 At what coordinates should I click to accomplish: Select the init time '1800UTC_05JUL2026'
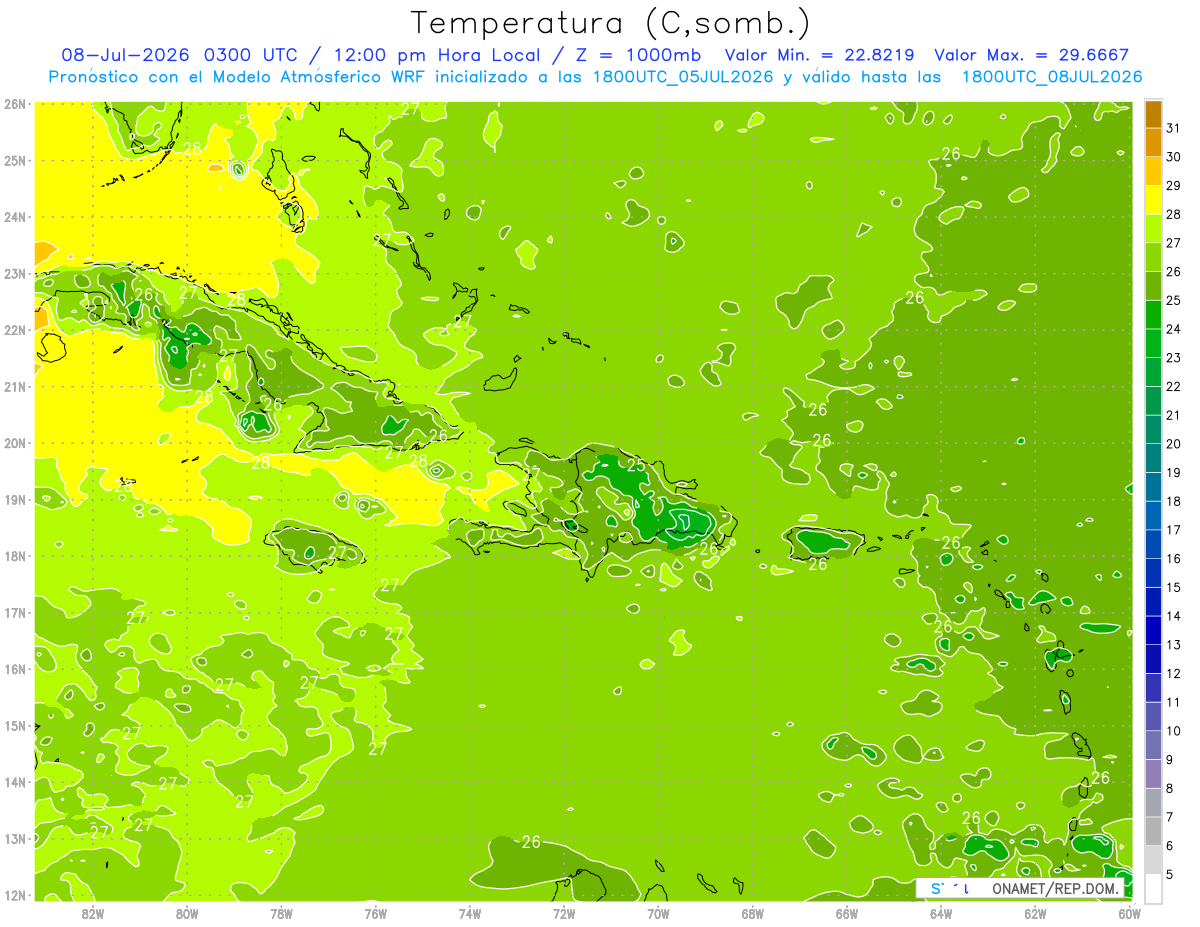683,77
